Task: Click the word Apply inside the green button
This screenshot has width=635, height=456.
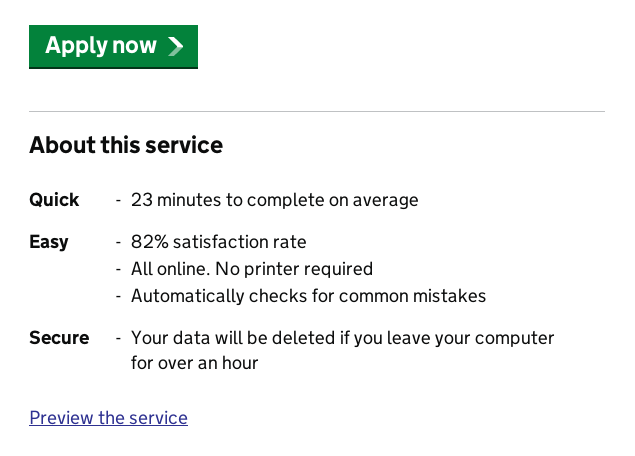Action: point(76,46)
